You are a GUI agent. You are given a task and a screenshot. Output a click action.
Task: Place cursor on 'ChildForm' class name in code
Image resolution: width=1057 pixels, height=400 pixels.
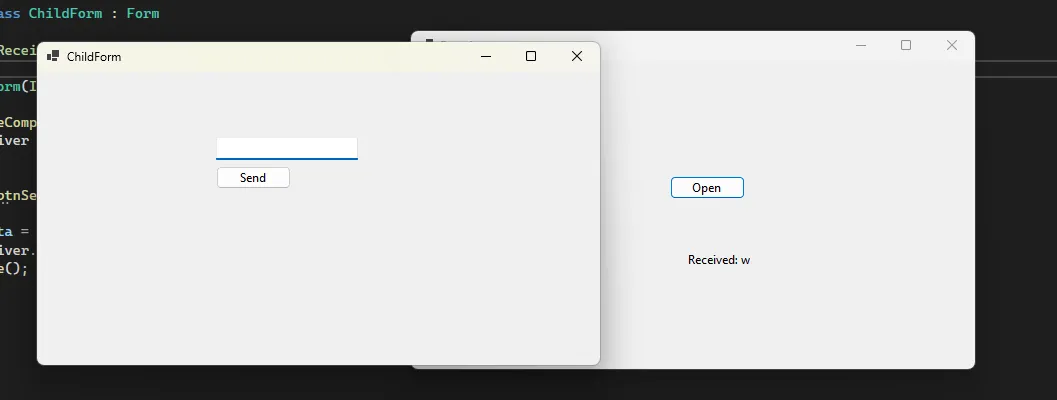tap(65, 14)
